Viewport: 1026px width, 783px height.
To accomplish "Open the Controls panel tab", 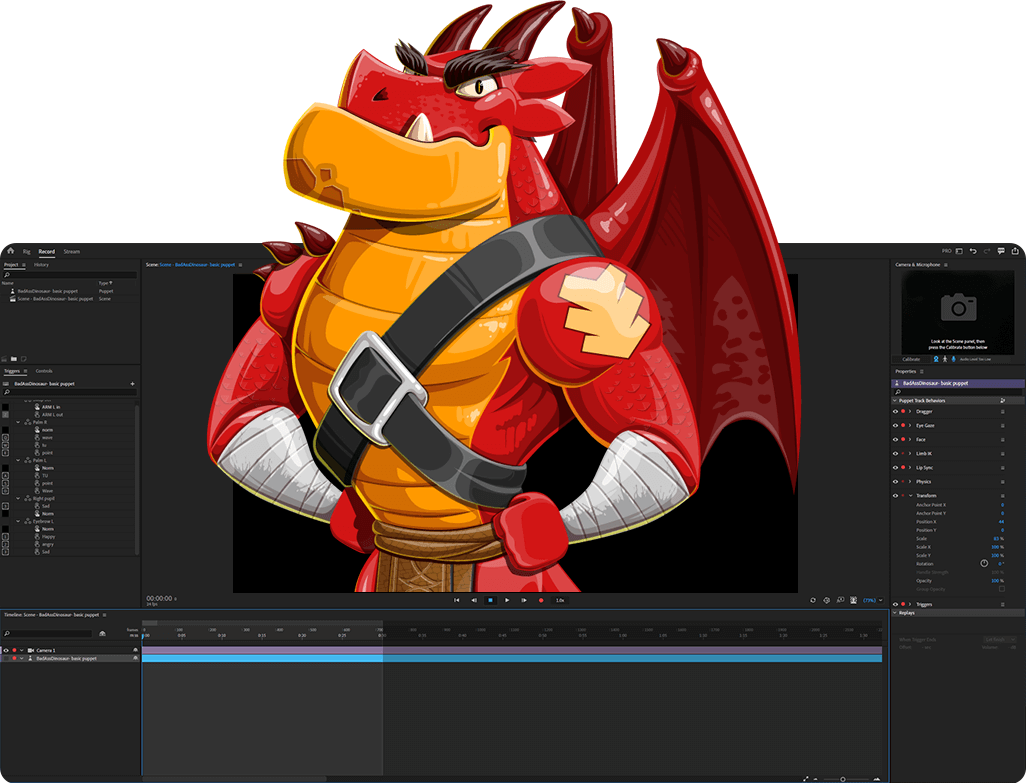I will pyautogui.click(x=44, y=371).
